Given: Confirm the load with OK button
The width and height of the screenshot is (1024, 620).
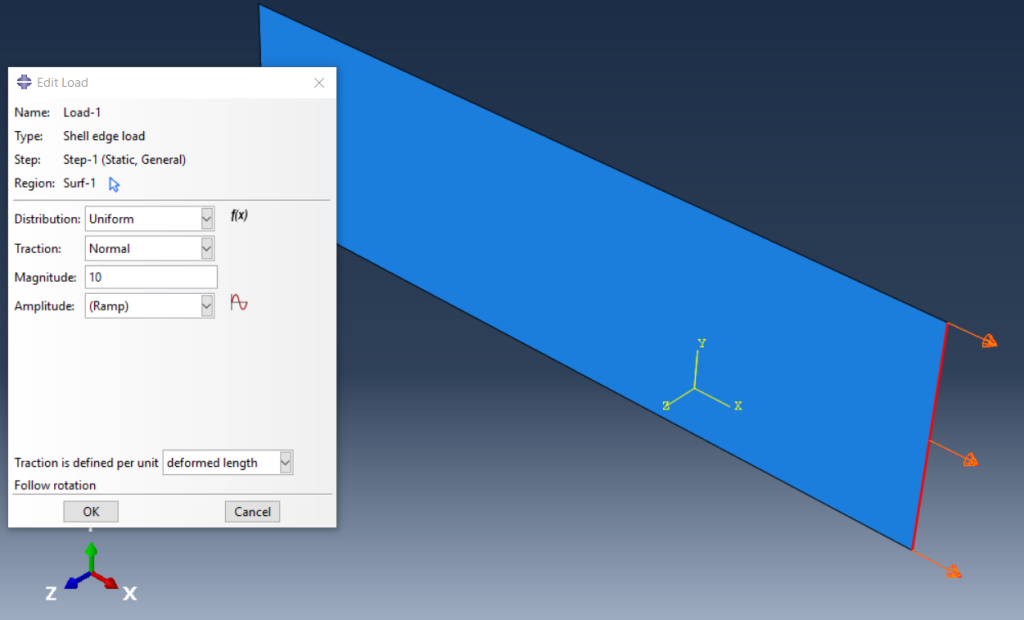Looking at the screenshot, I should (91, 511).
